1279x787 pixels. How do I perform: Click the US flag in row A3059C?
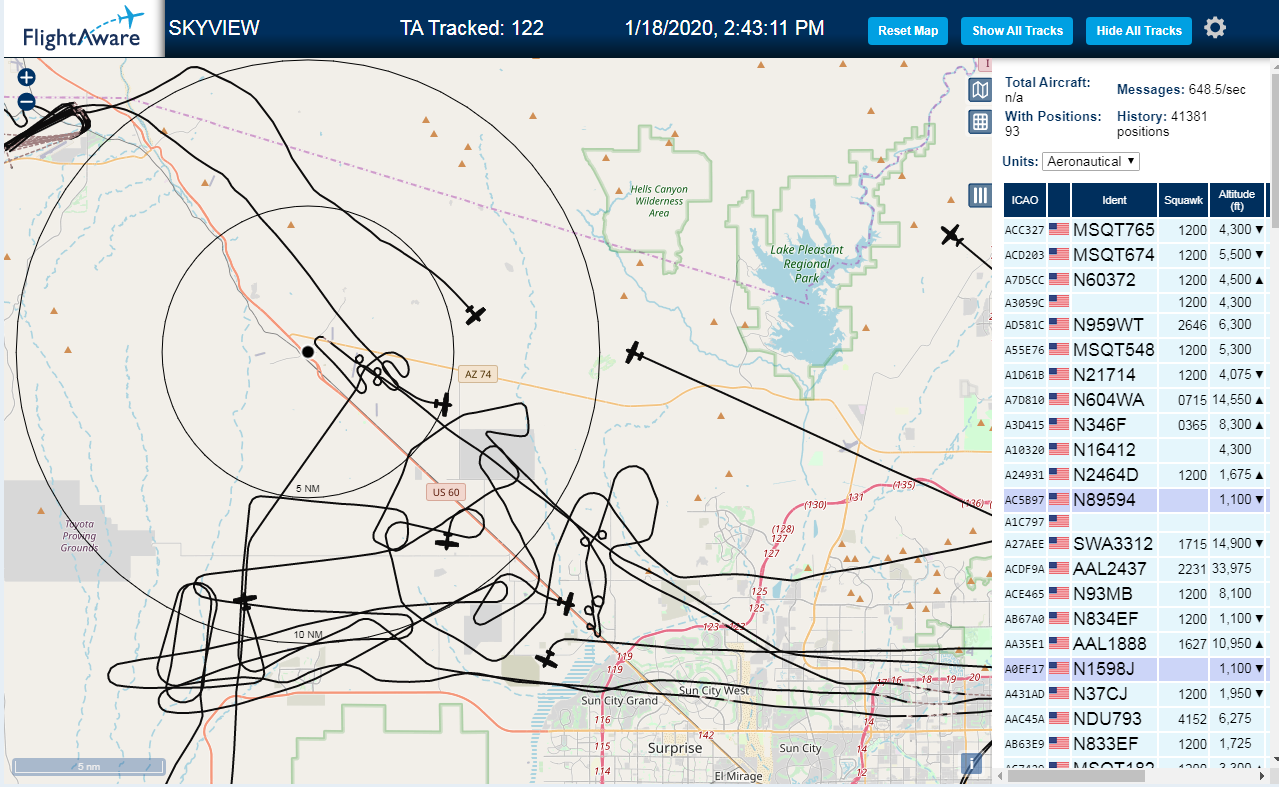[1059, 301]
